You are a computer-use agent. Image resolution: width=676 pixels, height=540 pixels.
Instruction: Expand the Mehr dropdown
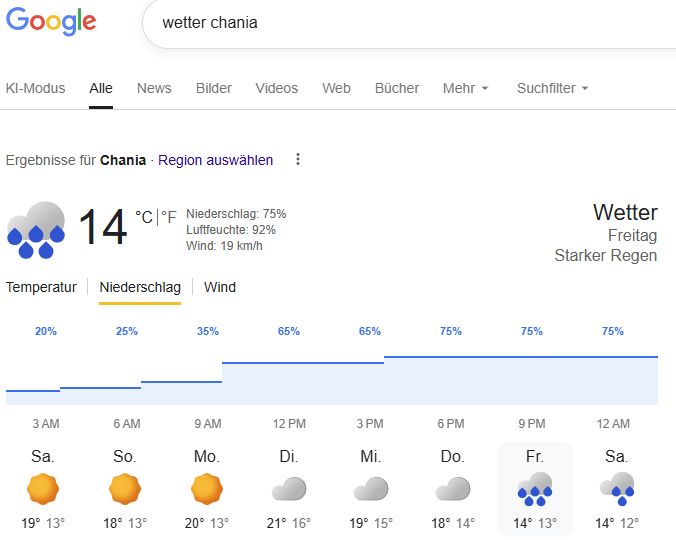pos(465,88)
